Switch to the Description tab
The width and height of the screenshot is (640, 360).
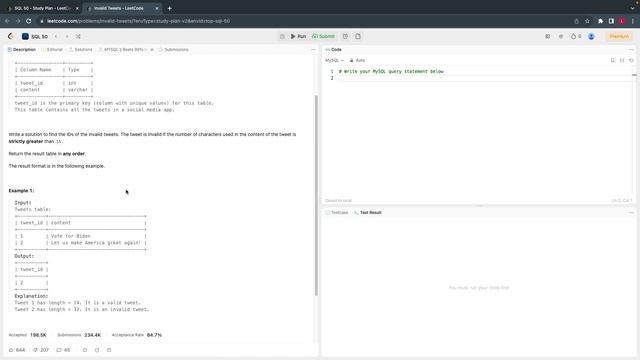pyautogui.click(x=22, y=49)
